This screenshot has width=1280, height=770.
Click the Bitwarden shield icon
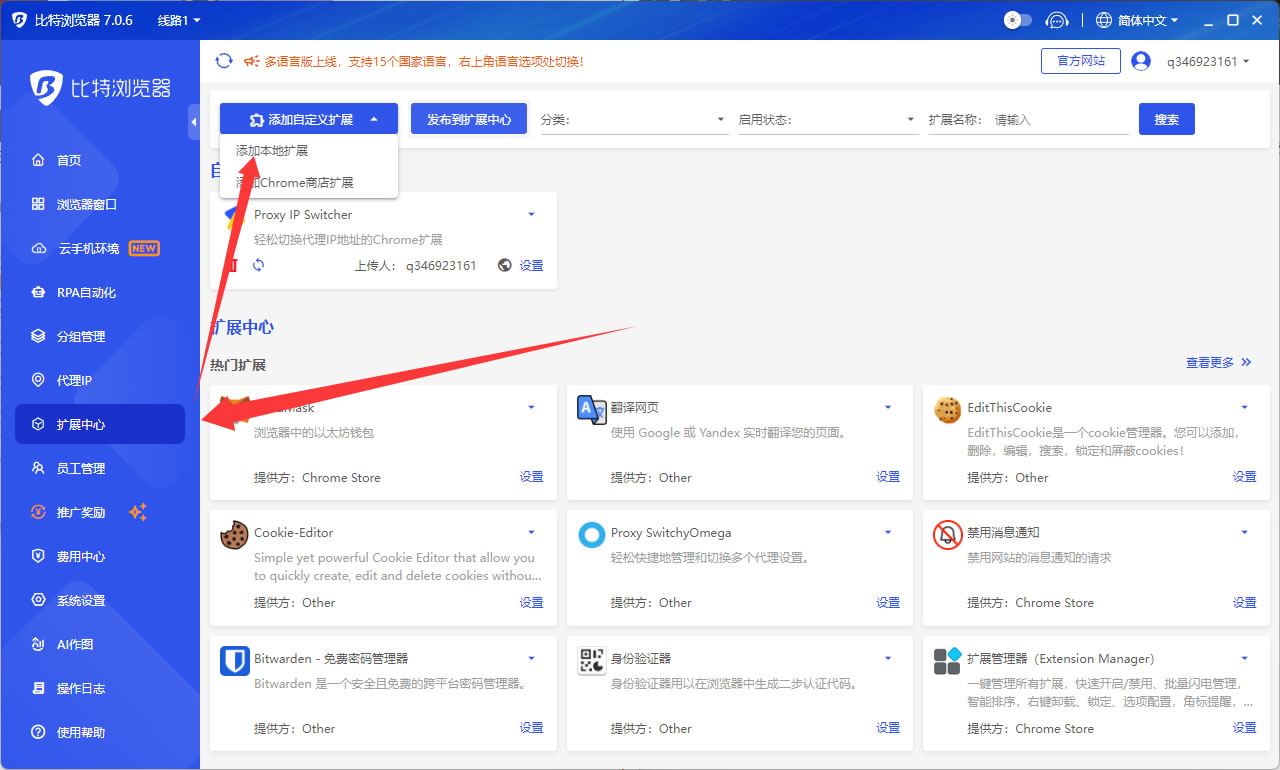[234, 660]
